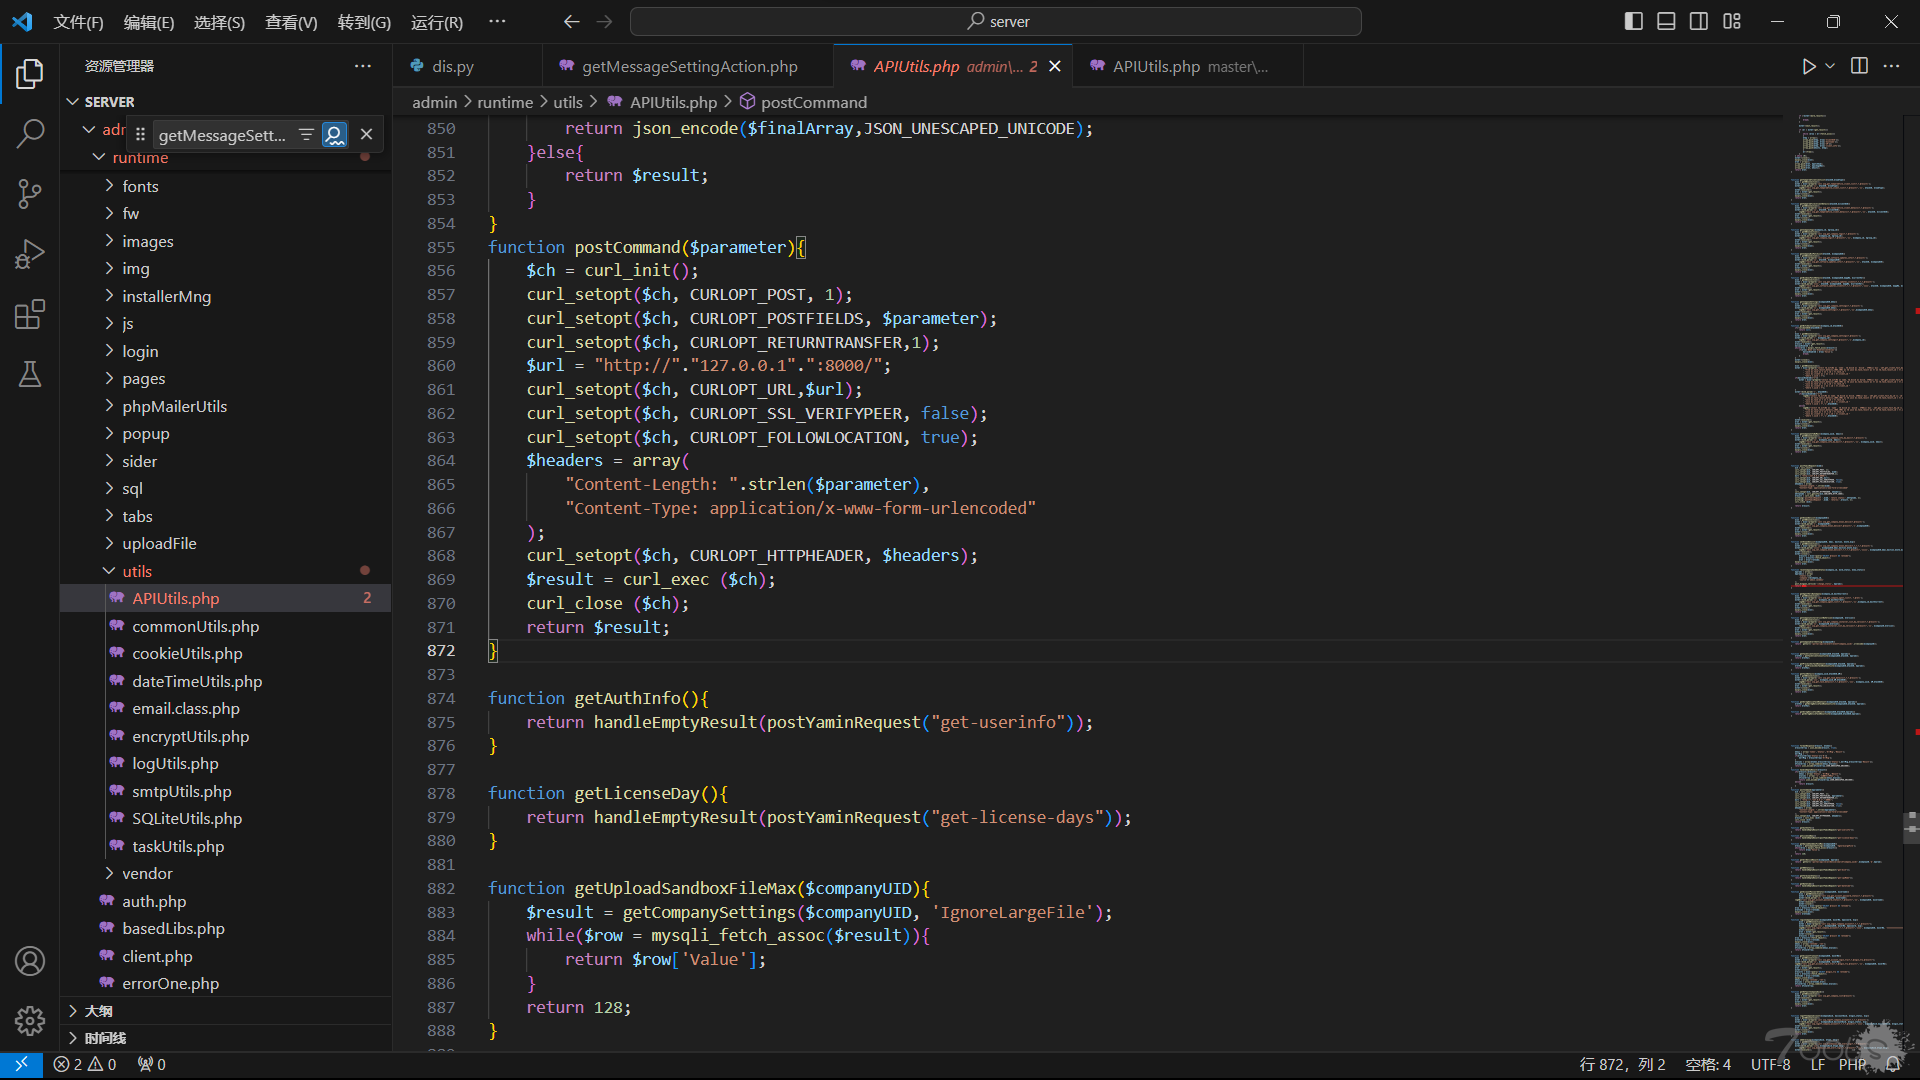1920x1080 pixels.
Task: Collapse the utils folder
Action: (137, 571)
